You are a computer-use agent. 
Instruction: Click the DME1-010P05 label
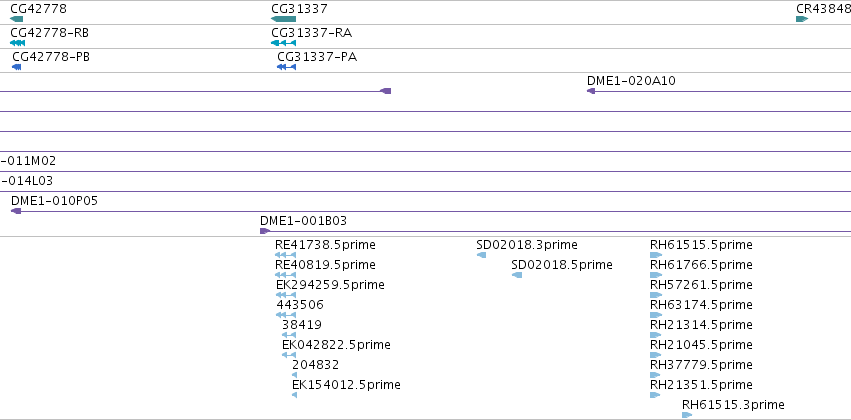[x=54, y=201]
